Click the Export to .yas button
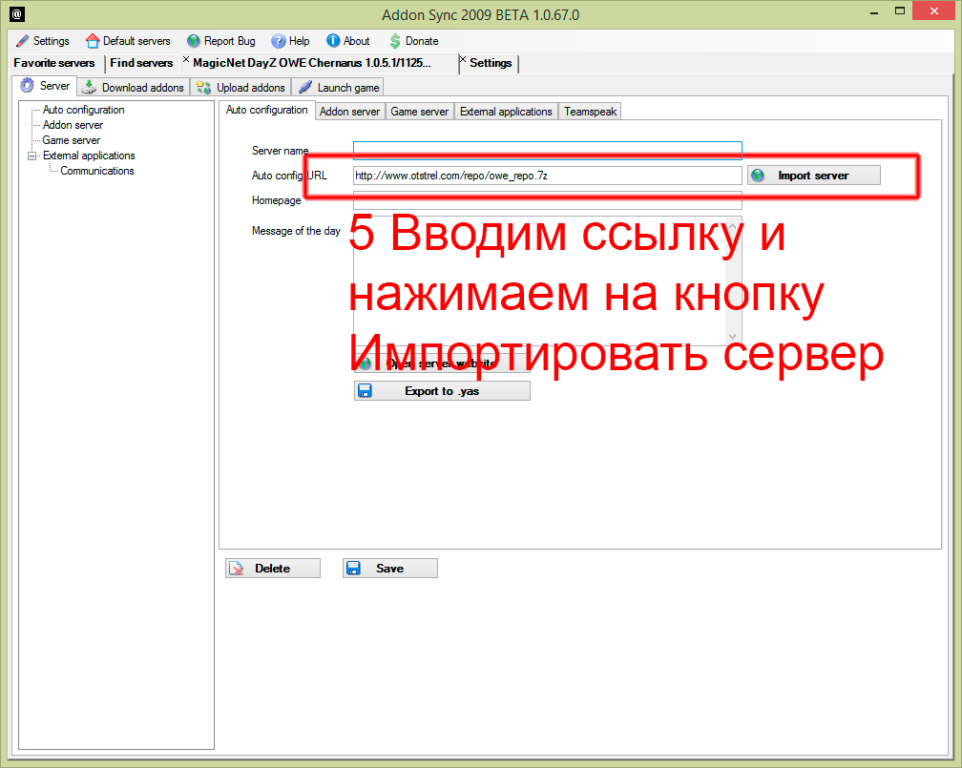 (442, 391)
